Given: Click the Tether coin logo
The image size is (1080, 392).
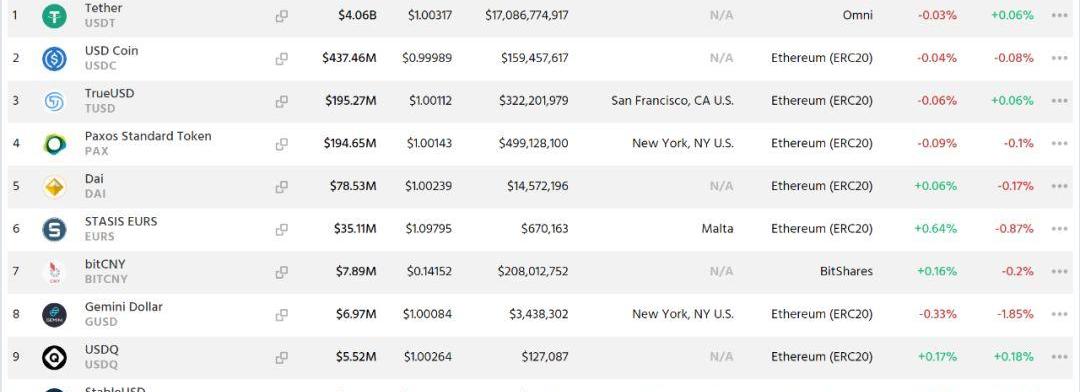Looking at the screenshot, I should coord(54,16).
